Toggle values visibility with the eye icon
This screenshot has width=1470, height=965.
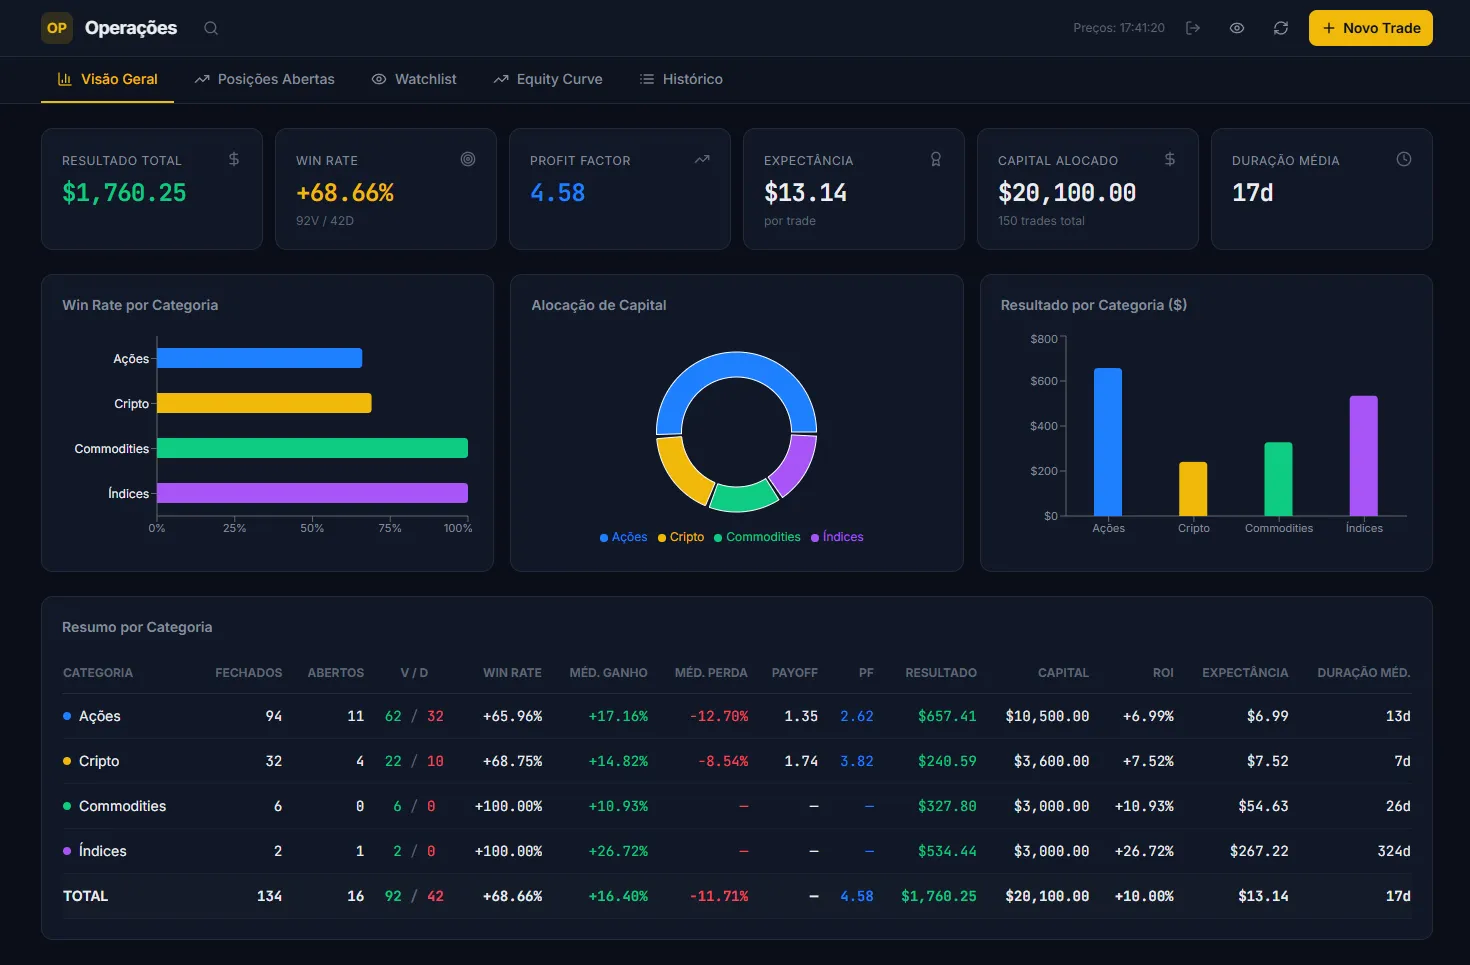tap(1237, 28)
